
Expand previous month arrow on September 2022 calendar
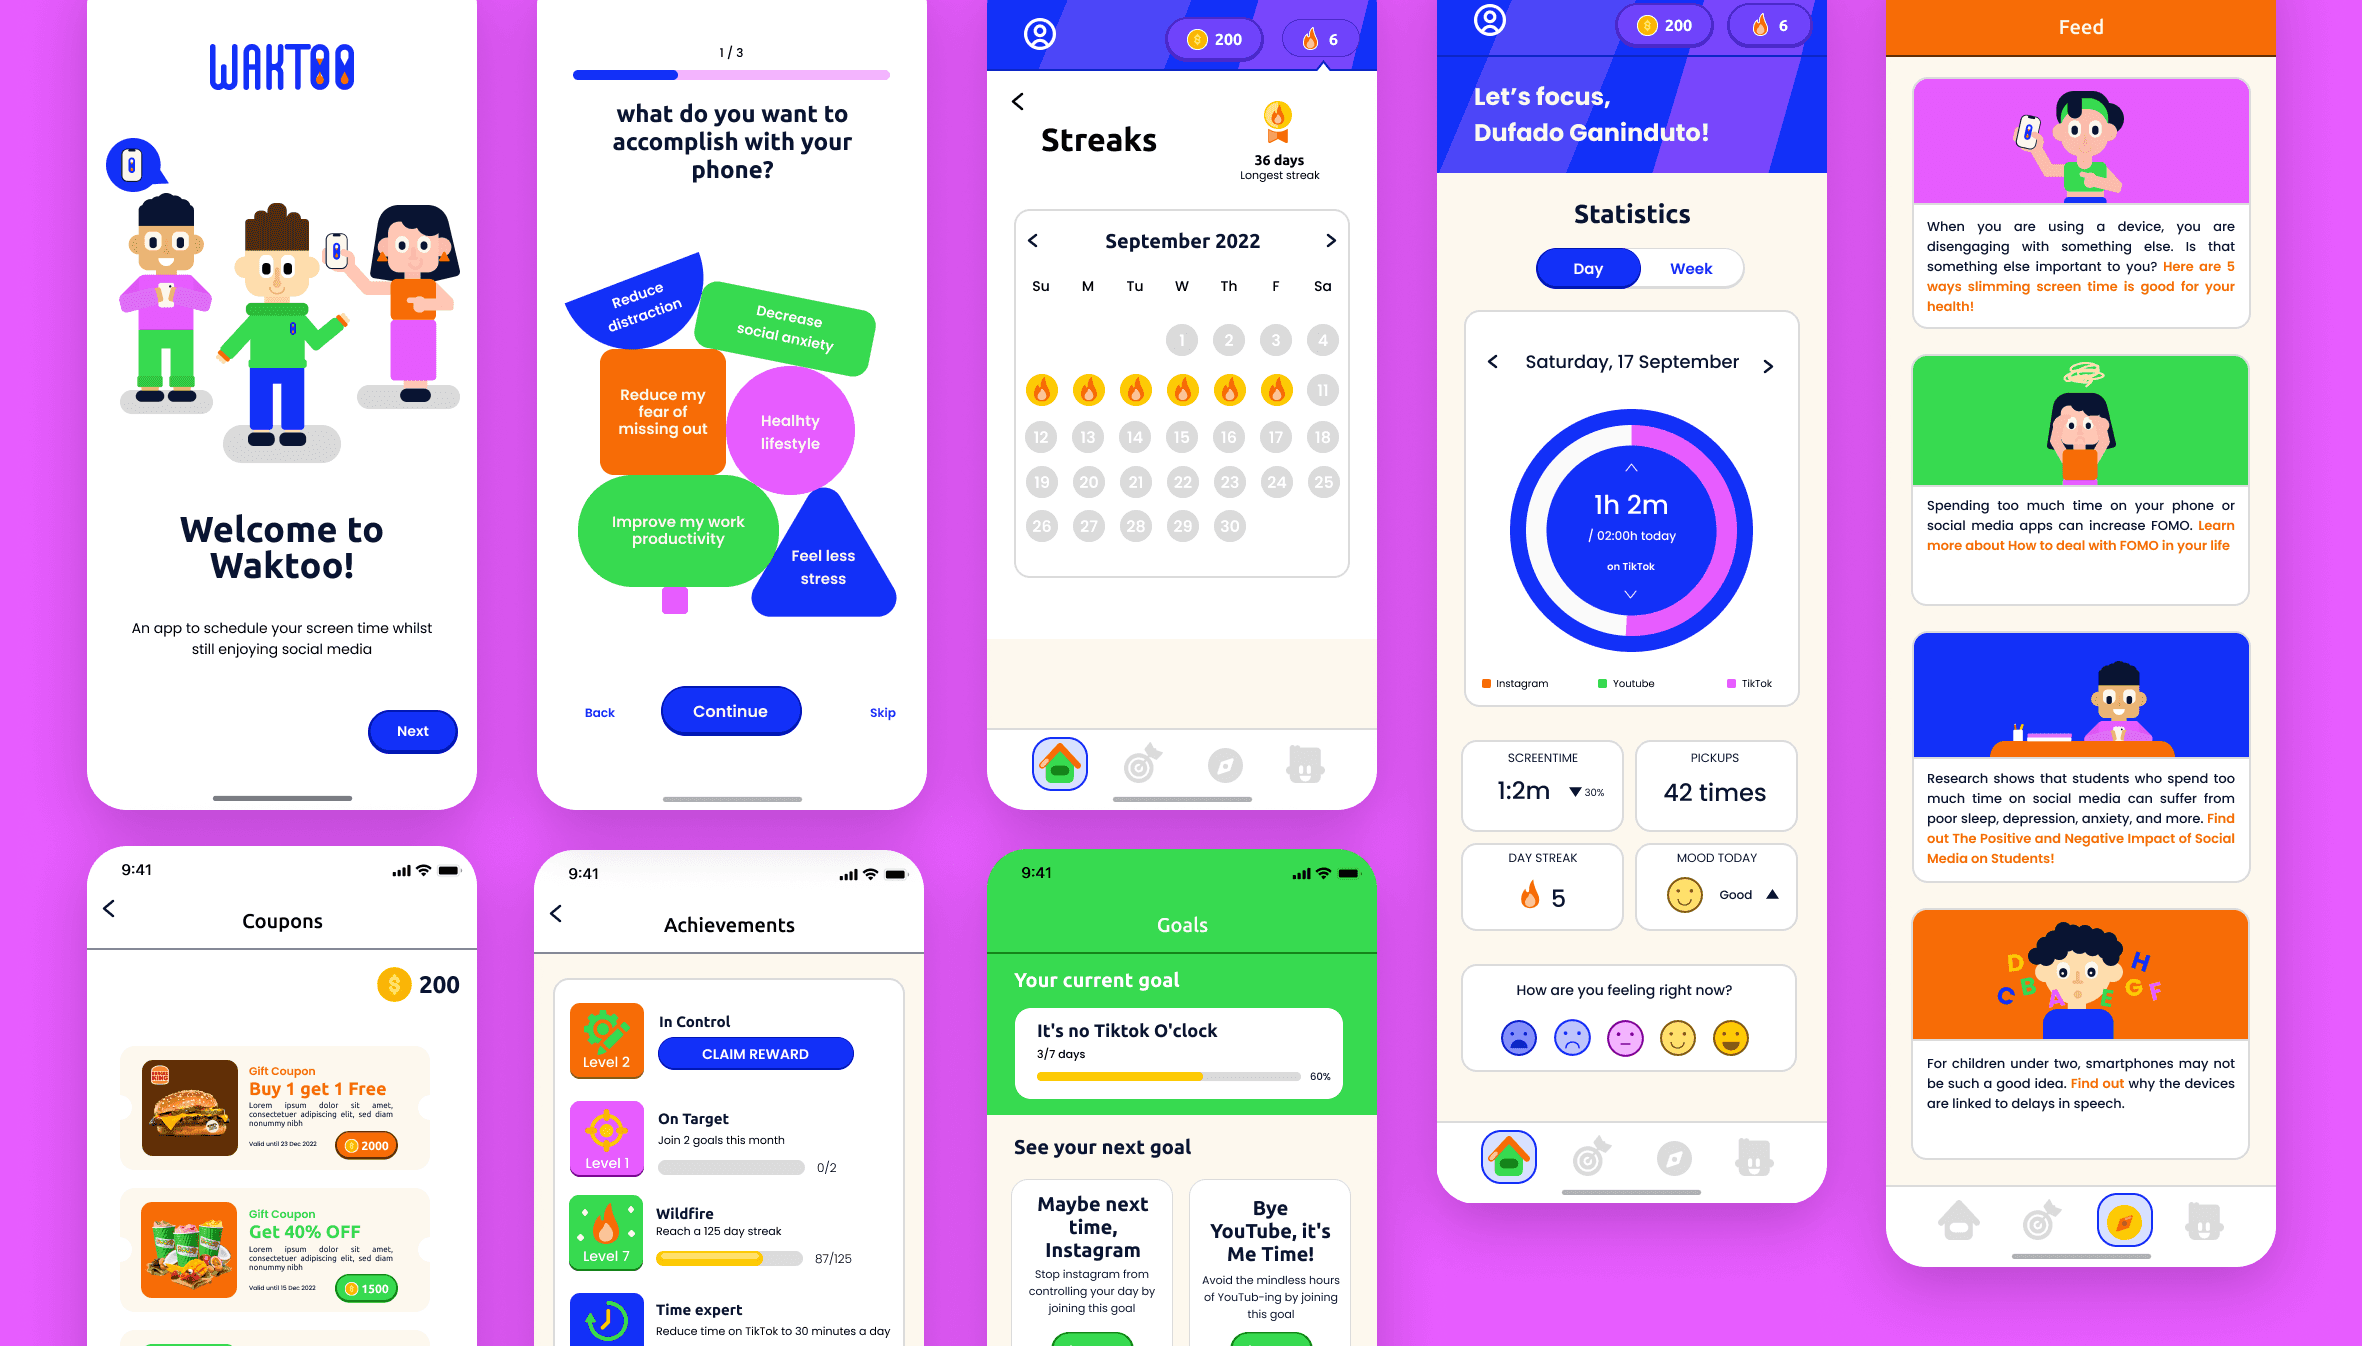click(1032, 238)
